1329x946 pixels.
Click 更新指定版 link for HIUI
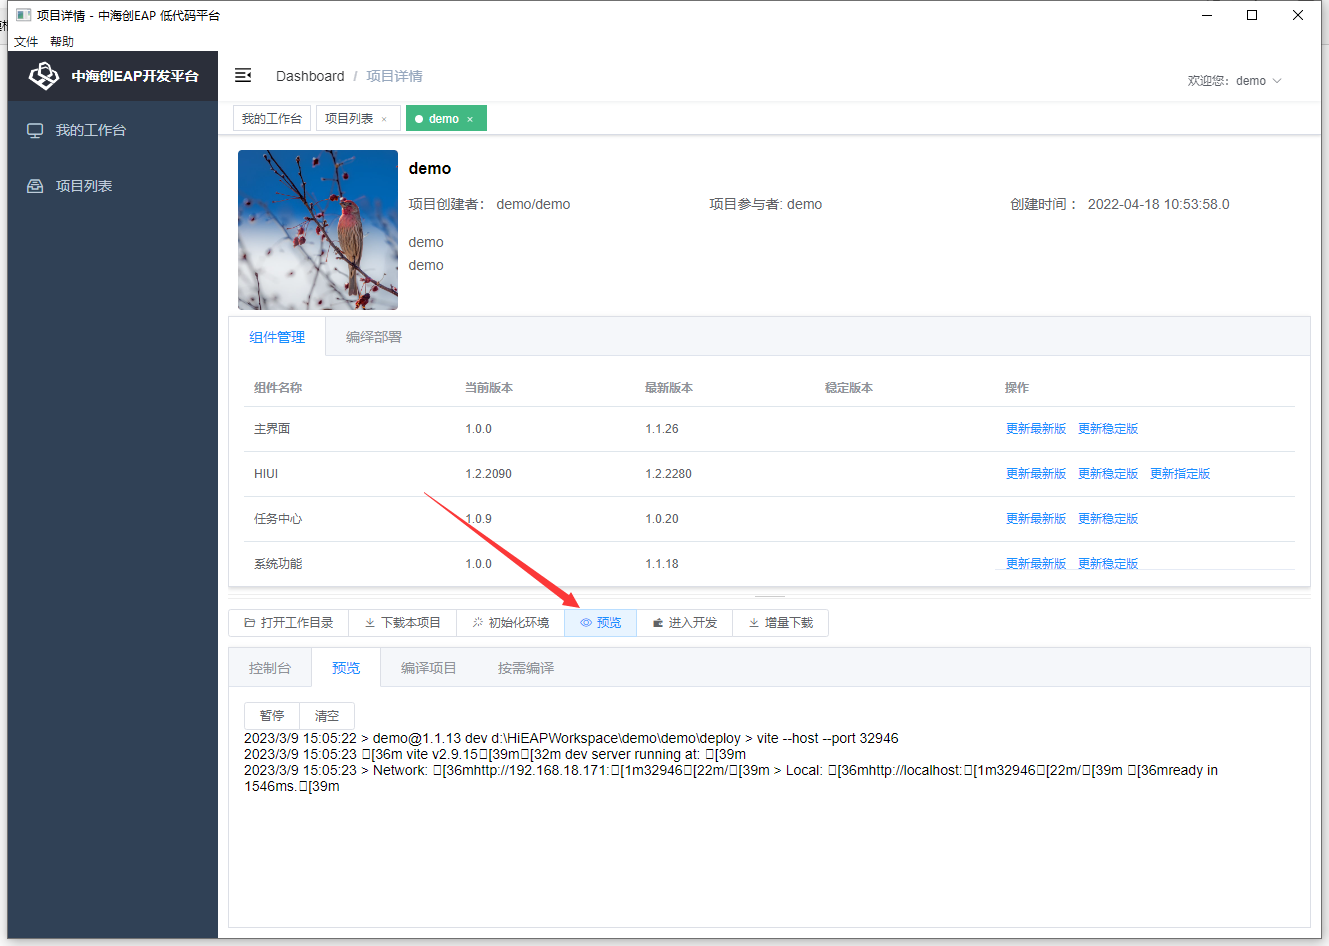tap(1179, 474)
